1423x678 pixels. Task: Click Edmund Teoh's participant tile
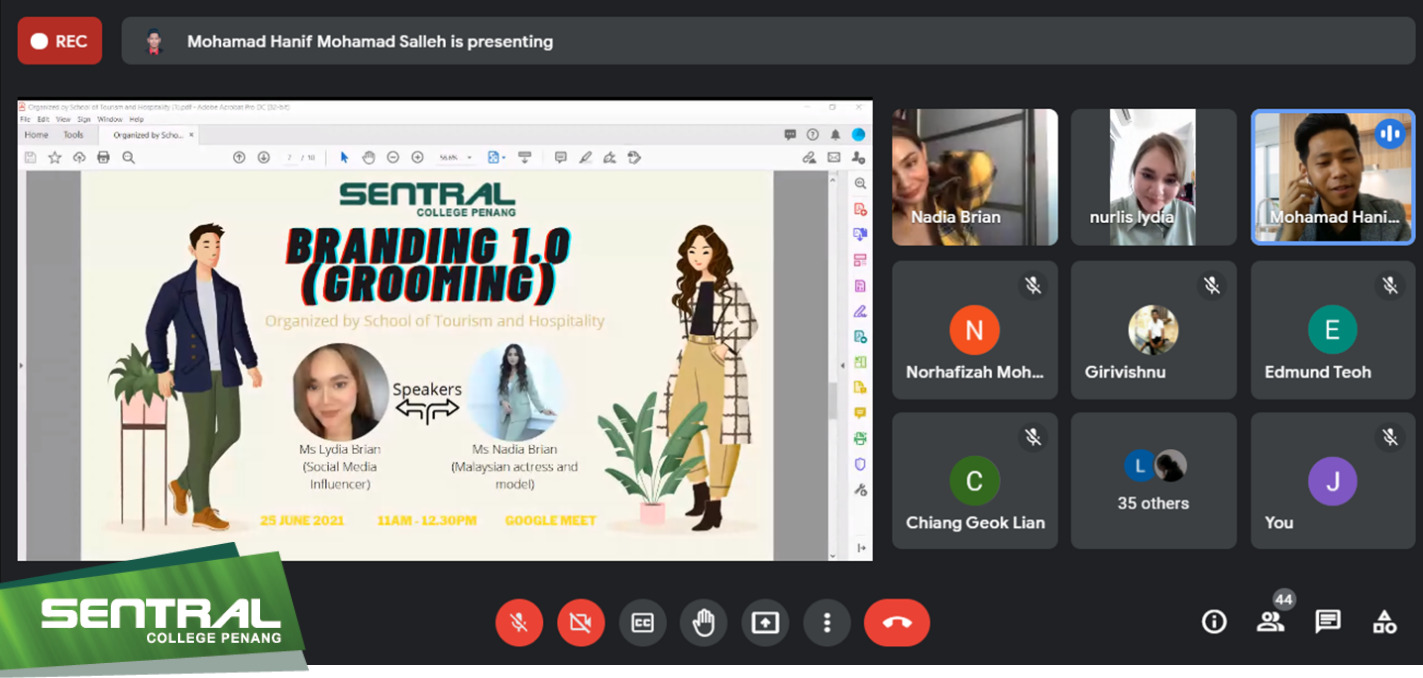[1333, 330]
